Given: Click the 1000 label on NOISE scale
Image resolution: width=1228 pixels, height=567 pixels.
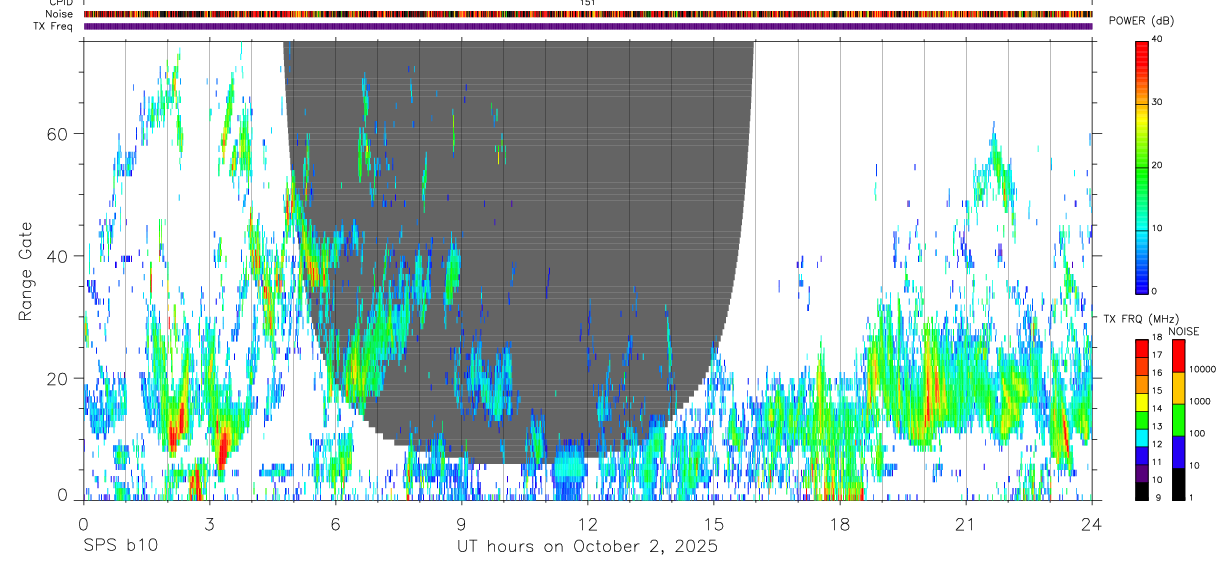Looking at the screenshot, I should click(x=1198, y=401).
